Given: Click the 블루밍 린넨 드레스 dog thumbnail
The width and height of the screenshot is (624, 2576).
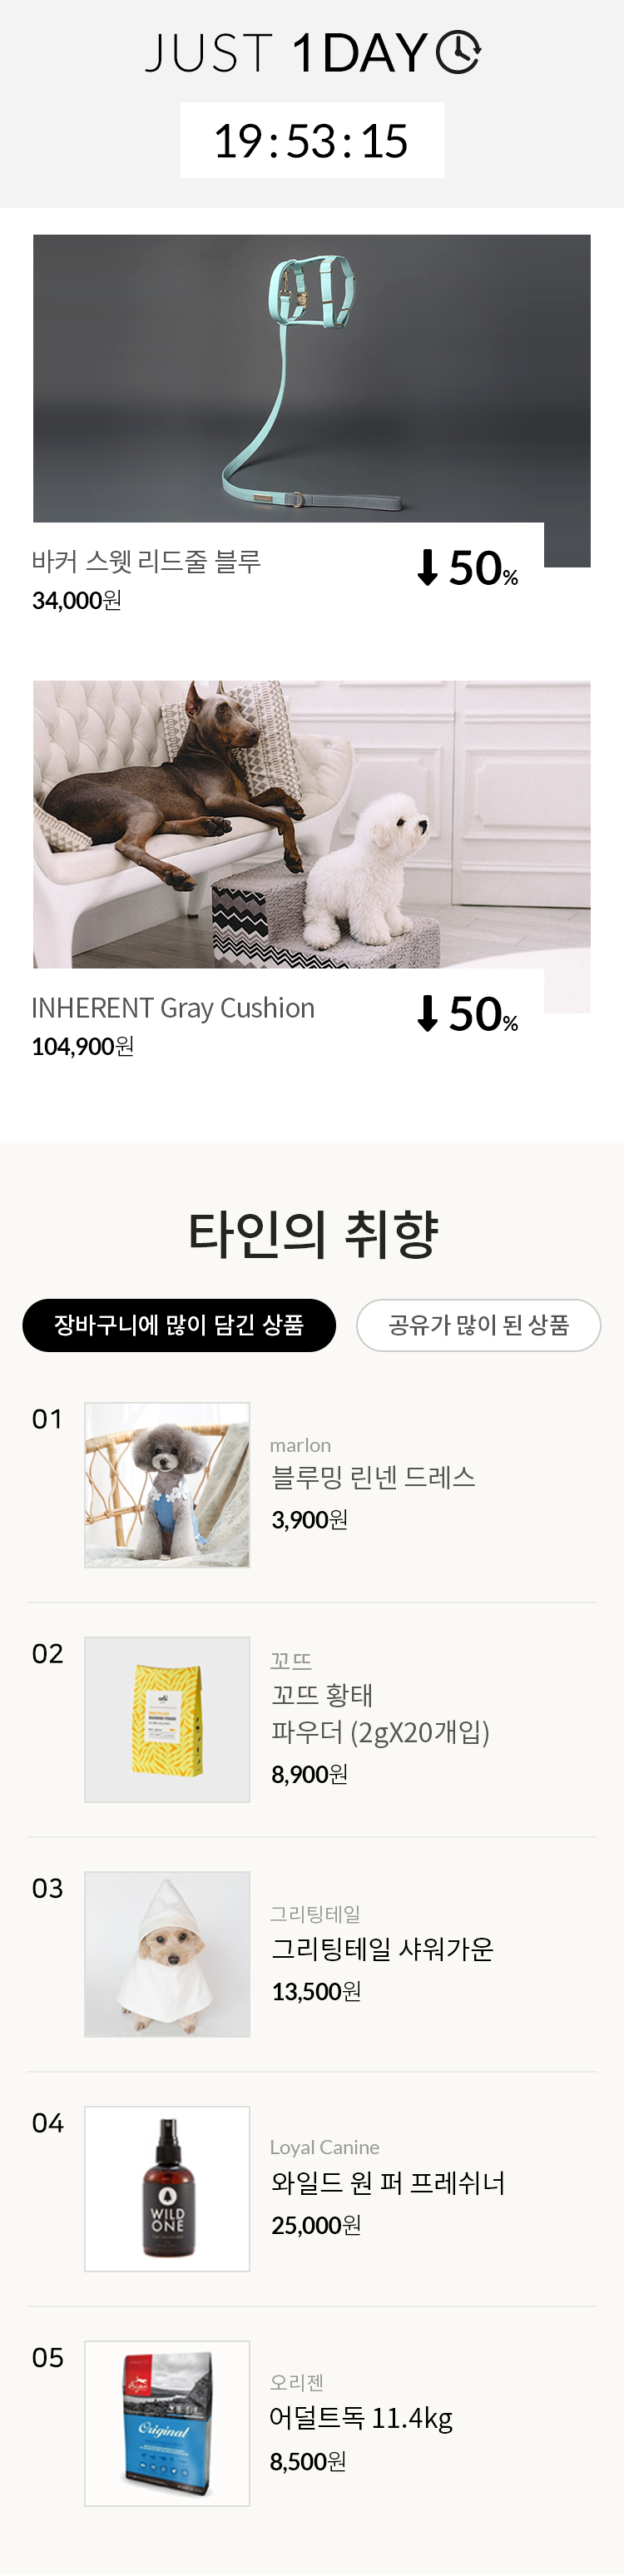Looking at the screenshot, I should 167,1485.
